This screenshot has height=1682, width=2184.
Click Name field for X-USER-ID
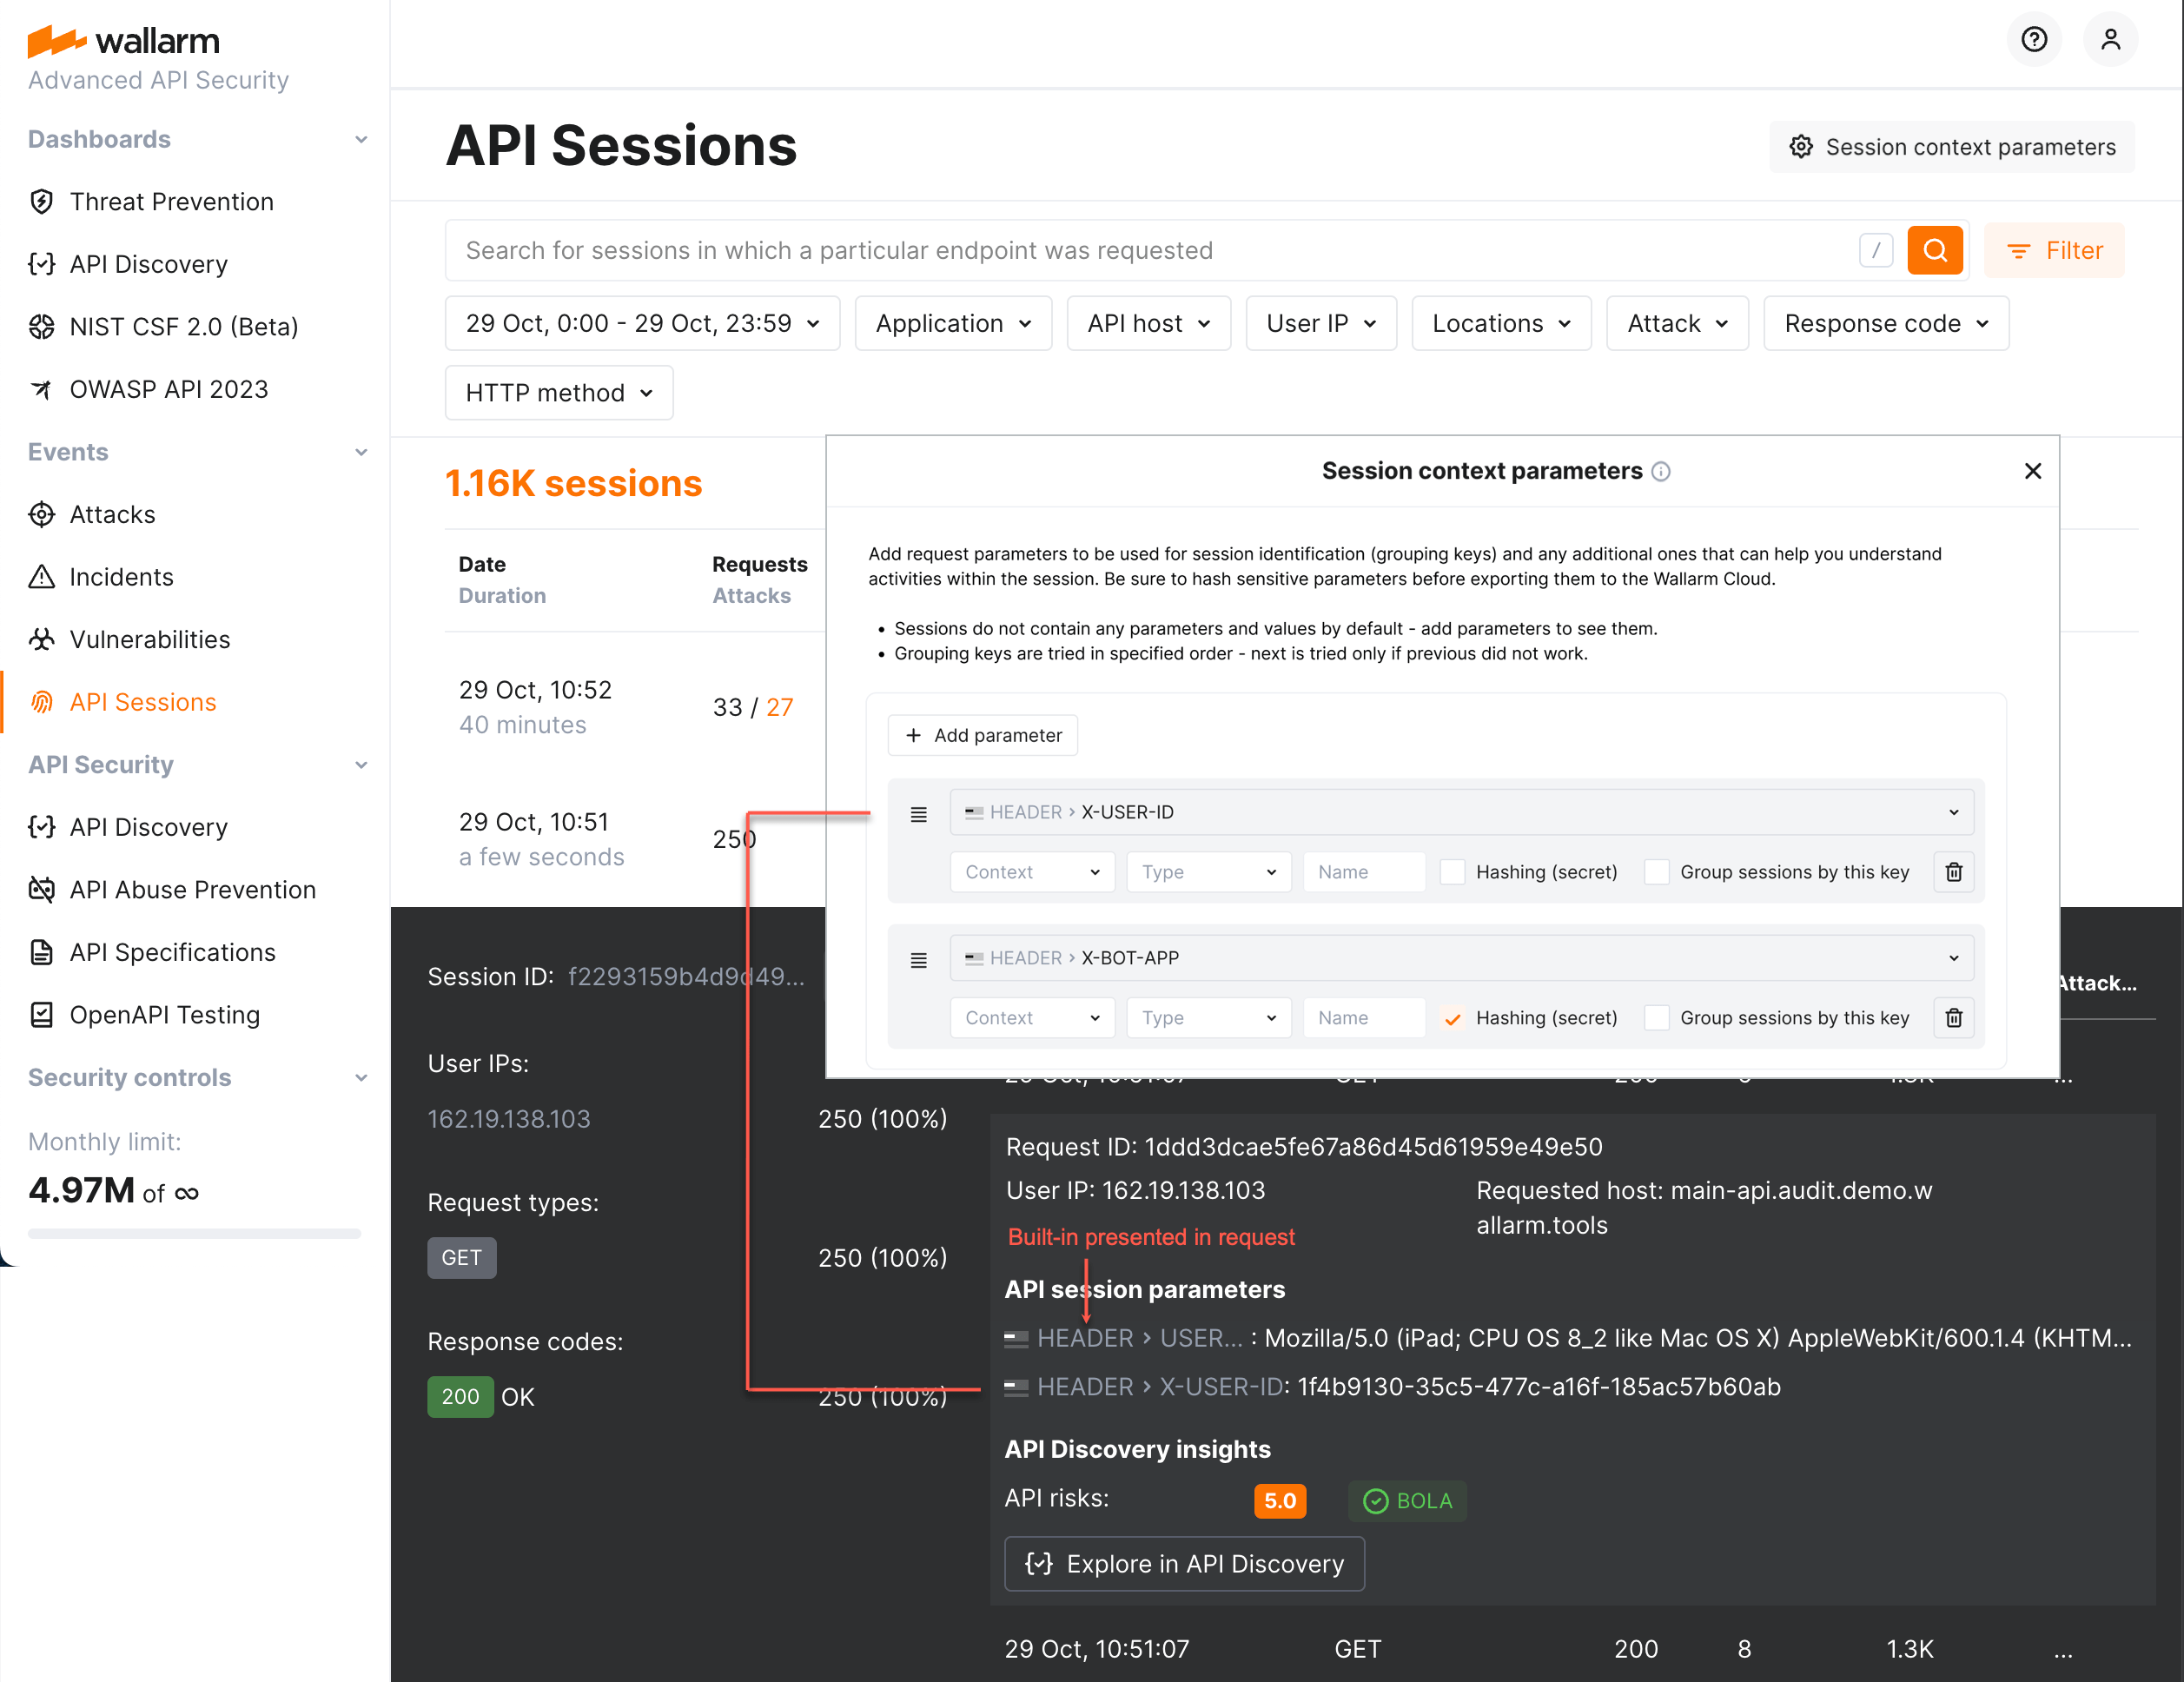pyautogui.click(x=1363, y=871)
